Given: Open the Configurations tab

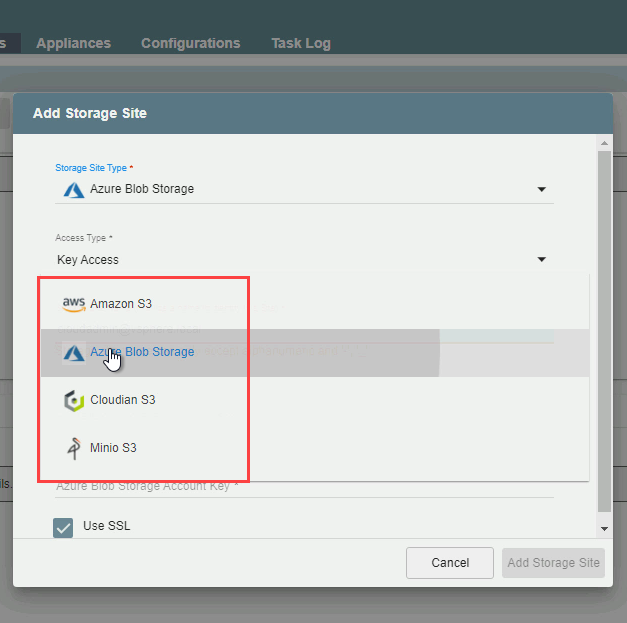Looking at the screenshot, I should coord(190,43).
